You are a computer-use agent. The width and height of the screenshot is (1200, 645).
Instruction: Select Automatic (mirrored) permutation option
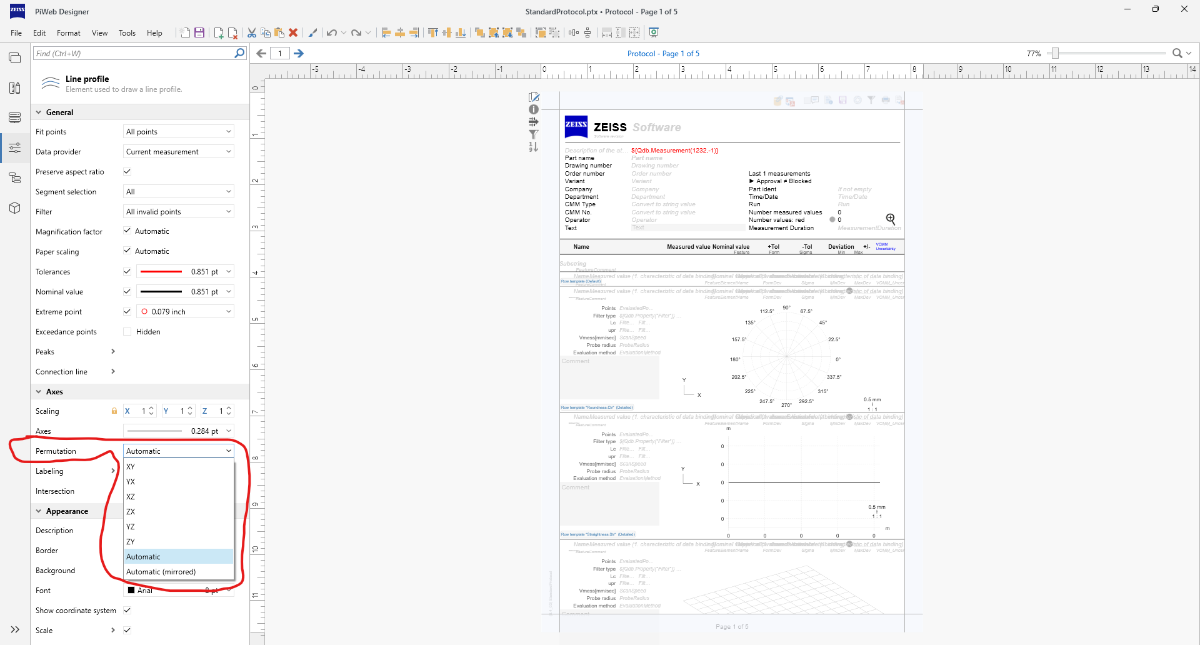tap(161, 572)
